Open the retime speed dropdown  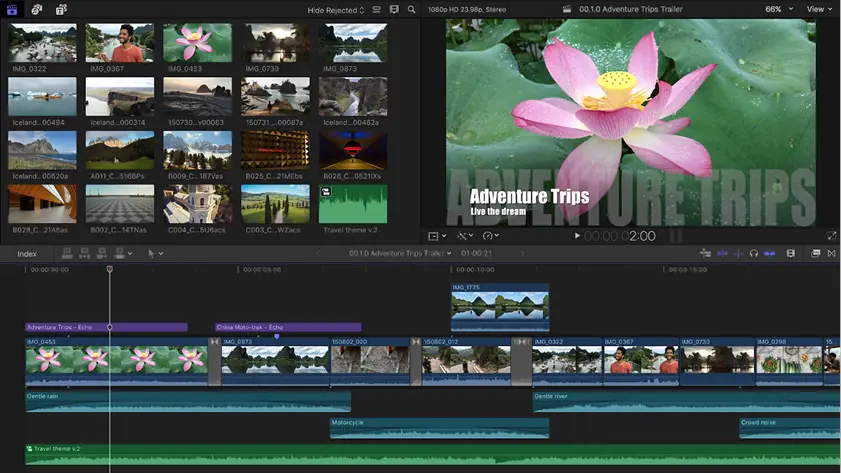click(x=491, y=235)
